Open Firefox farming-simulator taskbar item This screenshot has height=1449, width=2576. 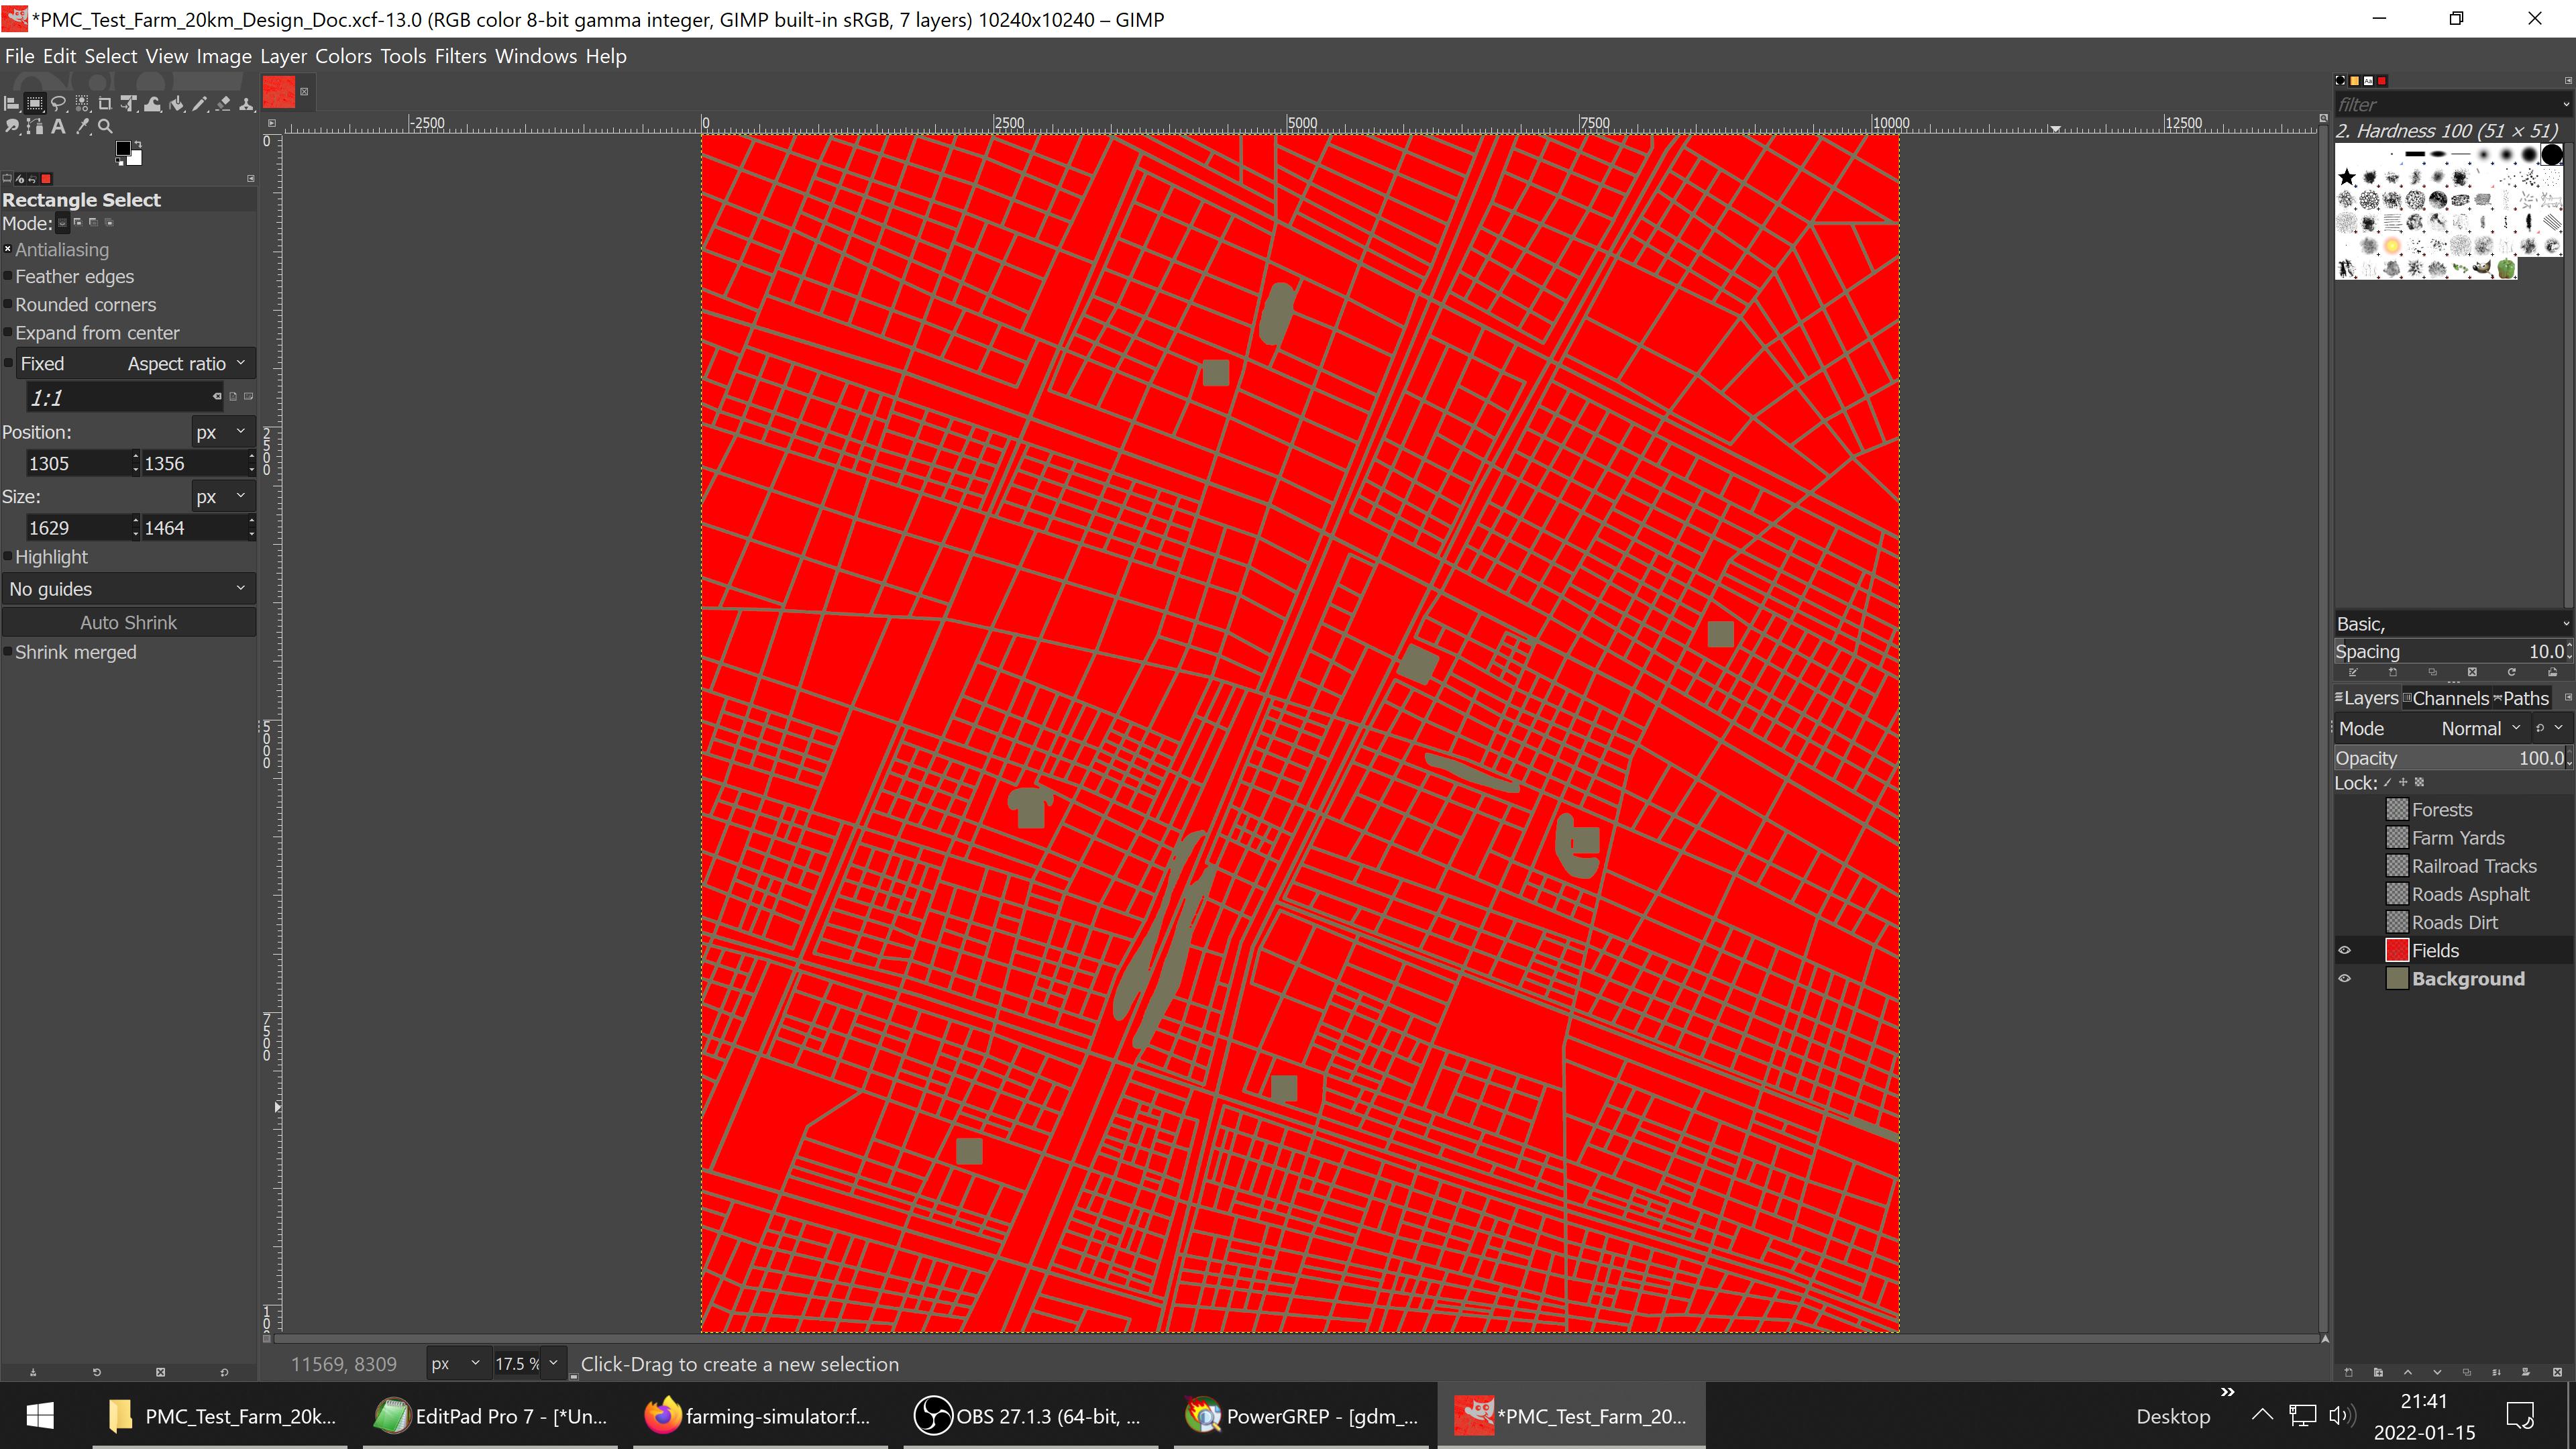click(x=760, y=1416)
